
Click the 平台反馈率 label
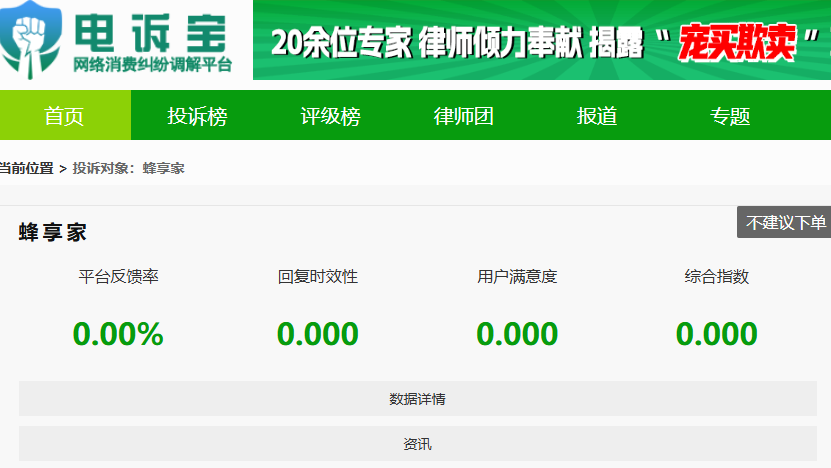[x=118, y=276]
